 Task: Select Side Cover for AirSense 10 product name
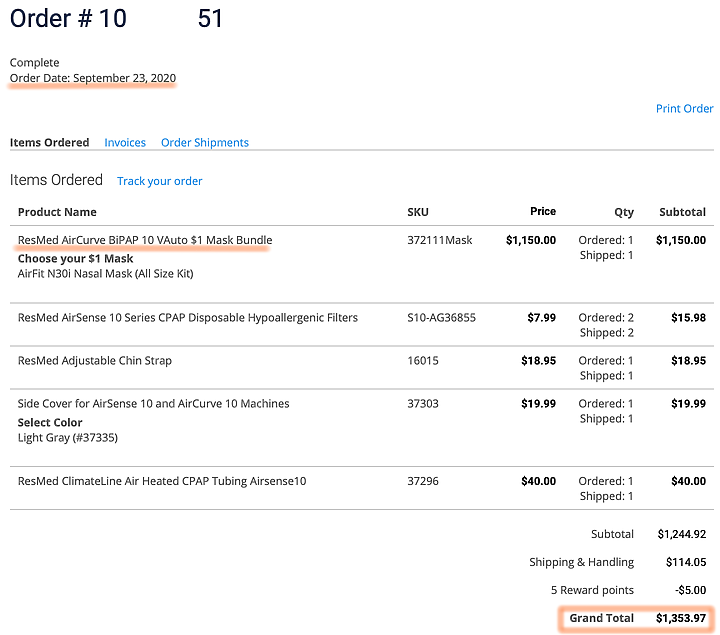[x=153, y=404]
